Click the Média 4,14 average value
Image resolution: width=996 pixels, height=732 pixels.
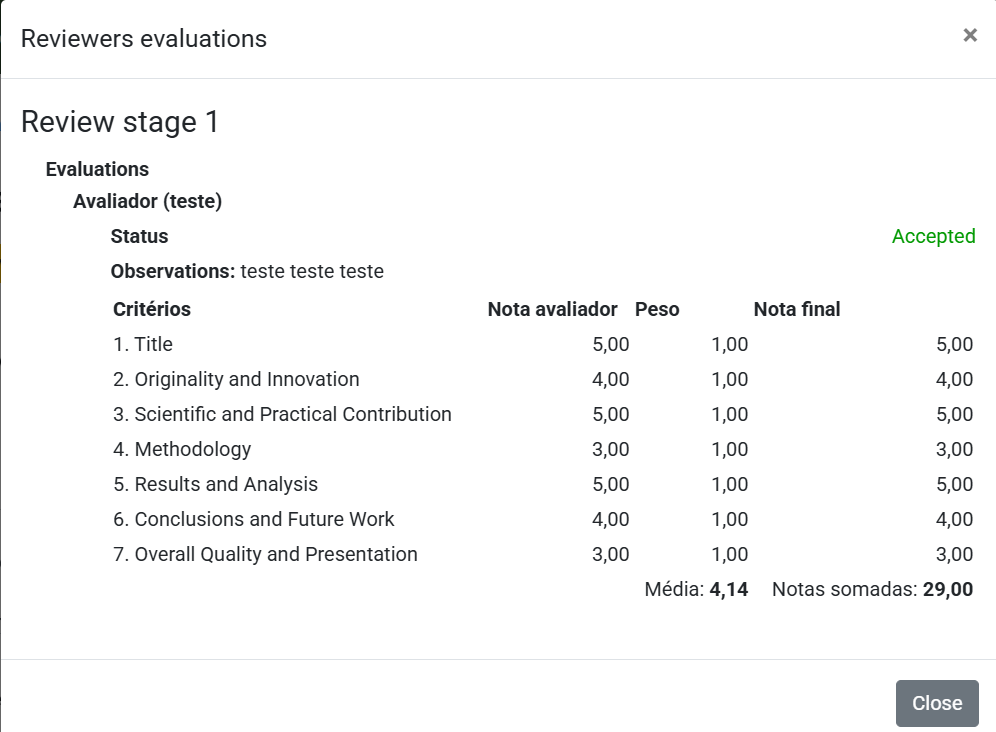697,589
